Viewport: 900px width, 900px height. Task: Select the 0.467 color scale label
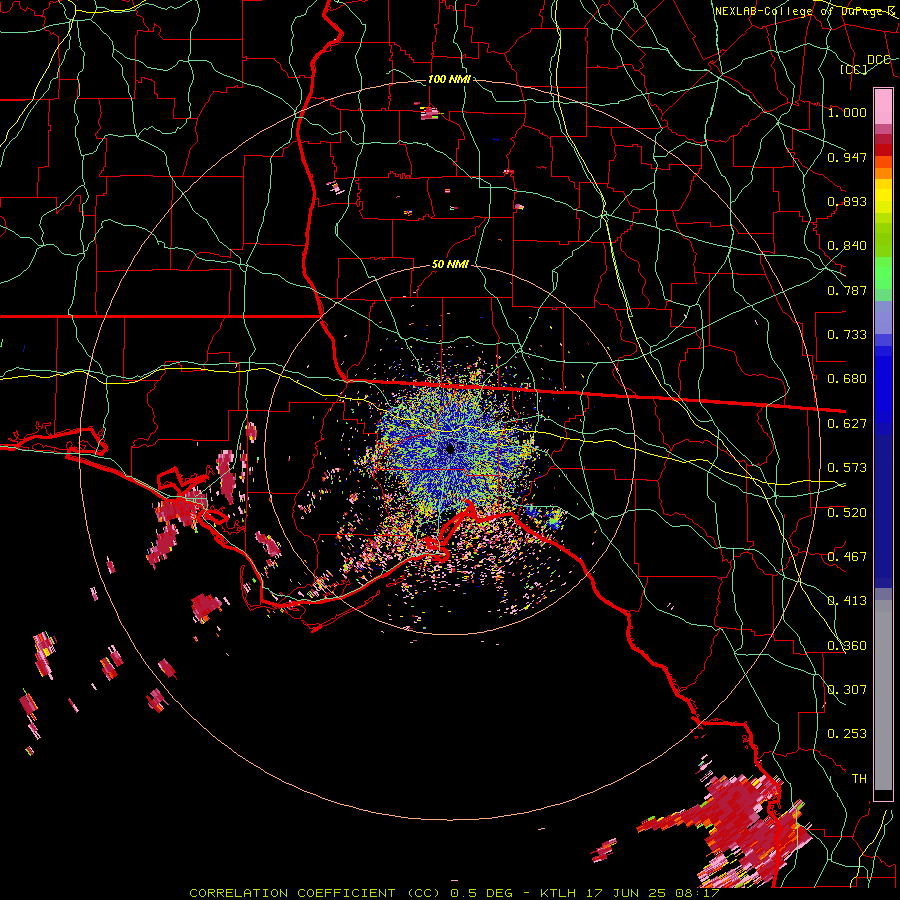coord(847,557)
